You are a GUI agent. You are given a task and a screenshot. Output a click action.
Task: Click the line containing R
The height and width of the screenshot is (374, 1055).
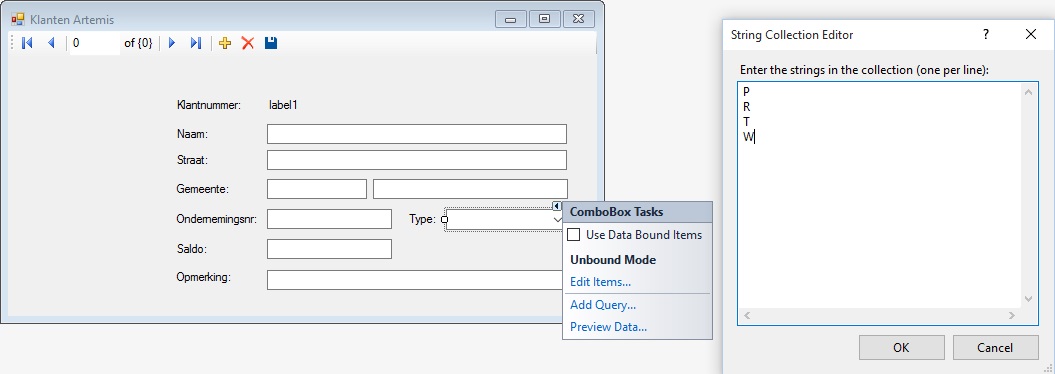click(x=747, y=106)
